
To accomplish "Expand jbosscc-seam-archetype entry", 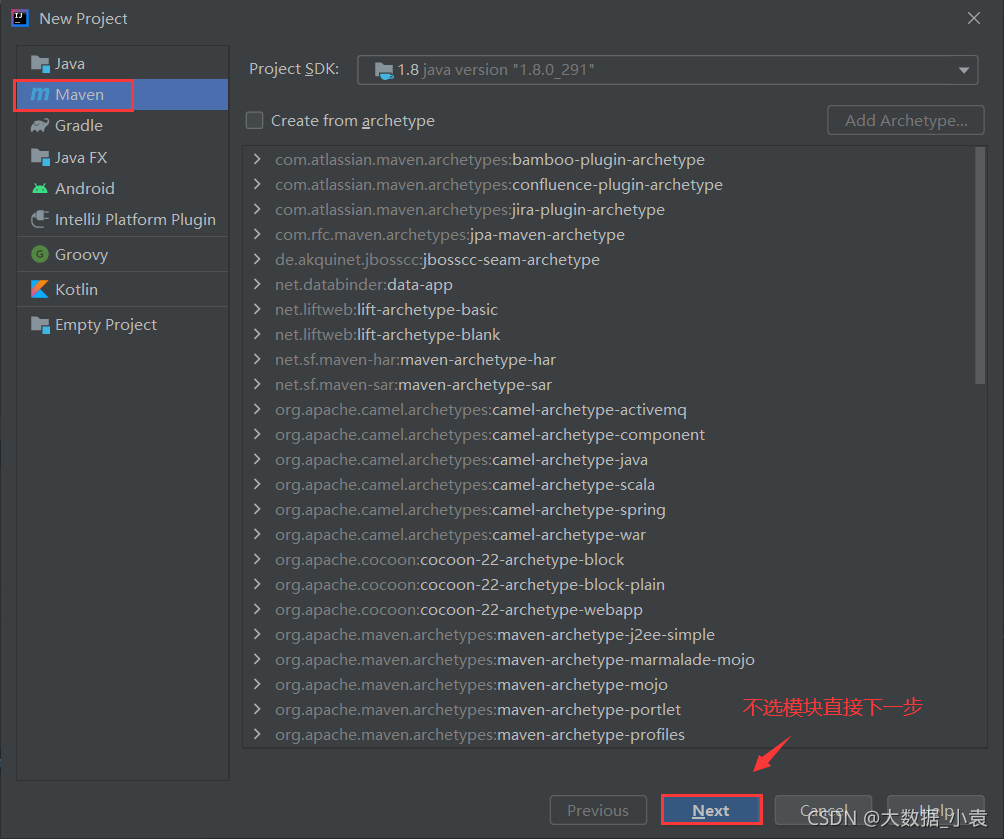I will tap(257, 259).
